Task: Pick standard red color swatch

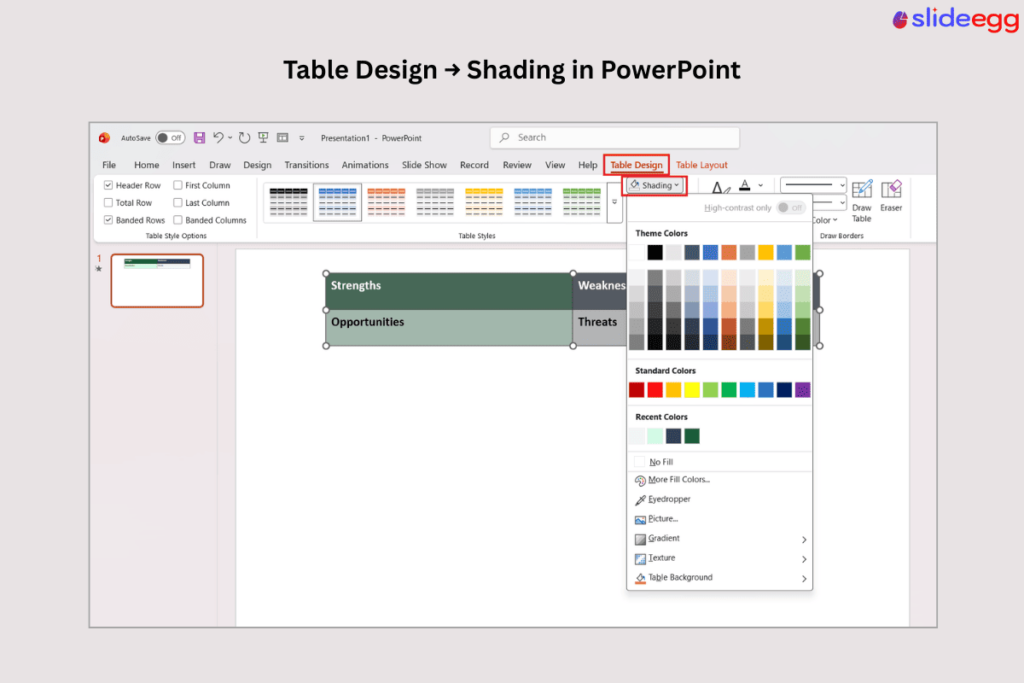Action: [x=655, y=390]
